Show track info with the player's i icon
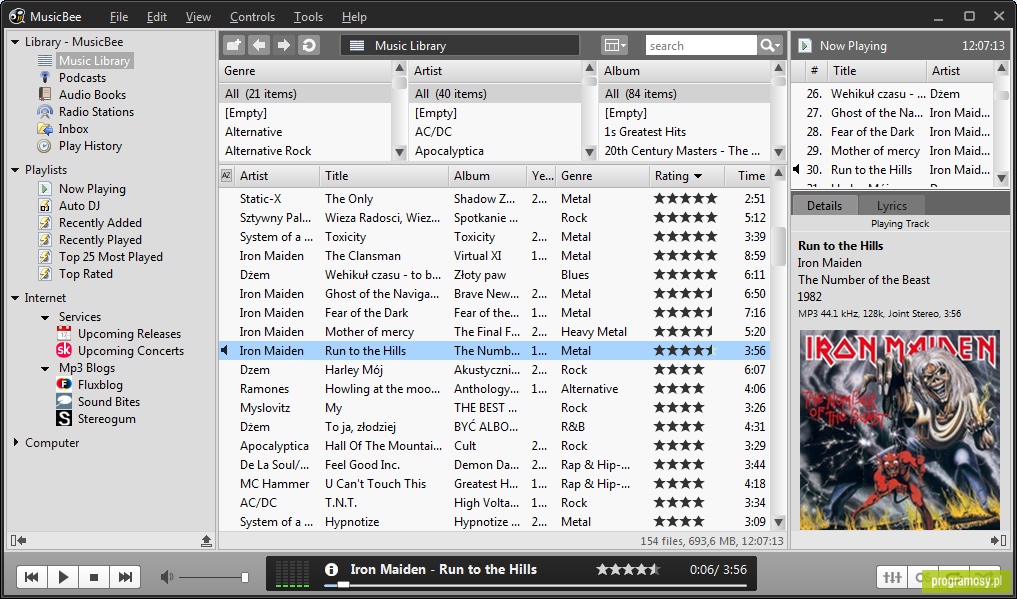 click(331, 570)
